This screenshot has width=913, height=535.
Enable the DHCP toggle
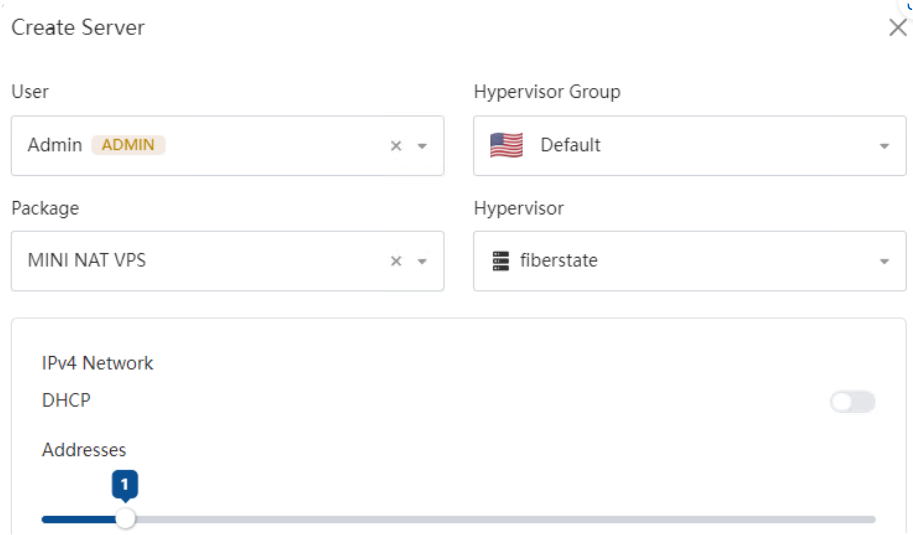coord(852,401)
